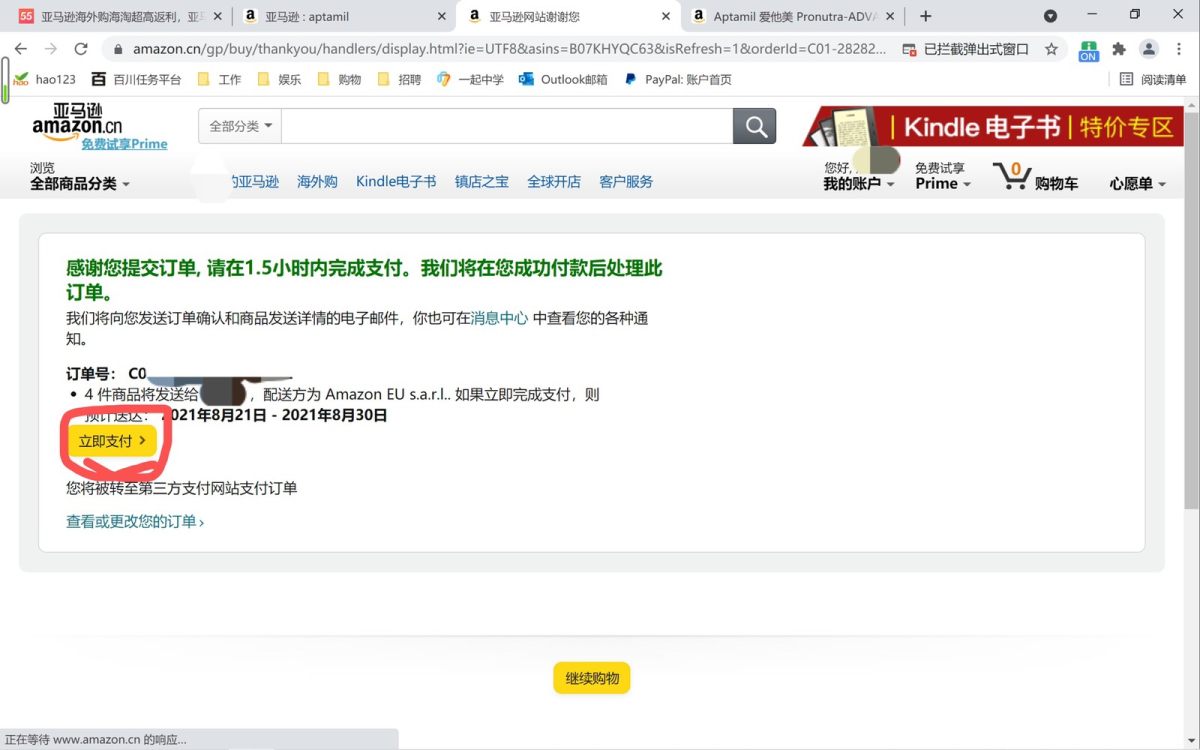Open the 消息中心 link
Image resolution: width=1200 pixels, height=750 pixels.
pyautogui.click(x=499, y=318)
